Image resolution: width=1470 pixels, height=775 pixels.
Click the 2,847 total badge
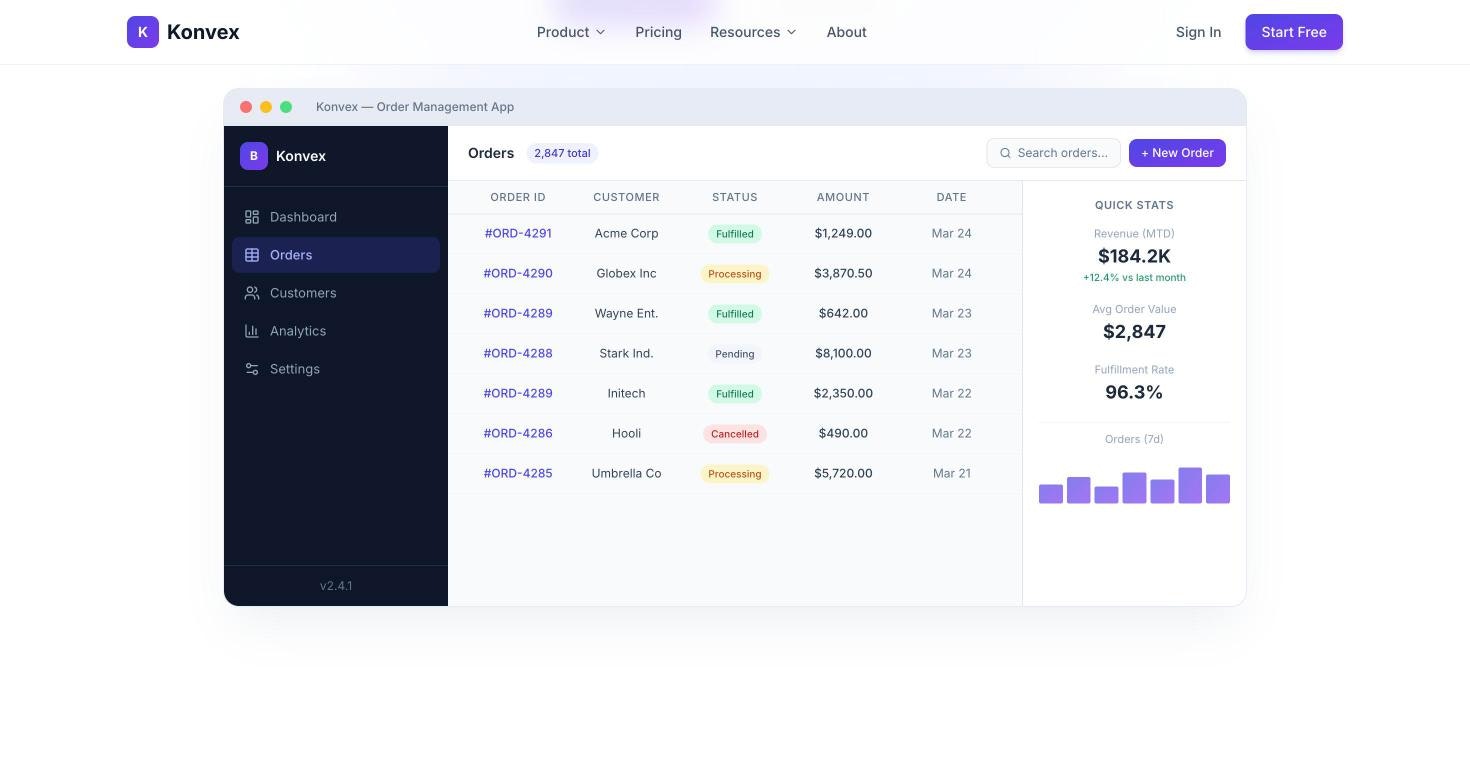(562, 153)
